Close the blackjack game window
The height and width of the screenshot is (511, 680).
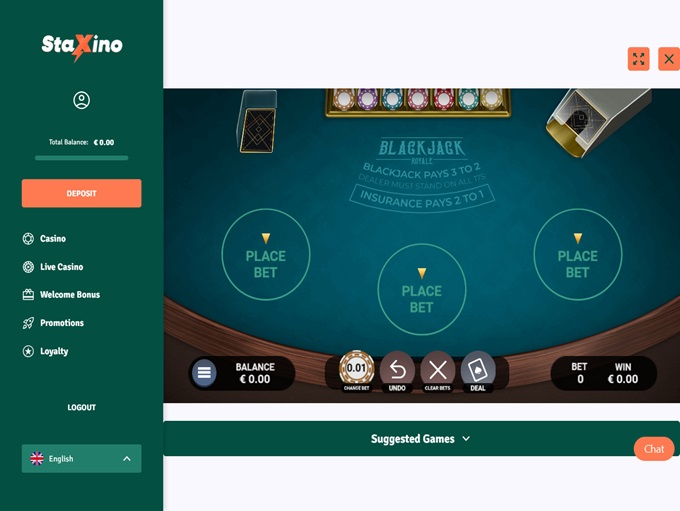(669, 59)
